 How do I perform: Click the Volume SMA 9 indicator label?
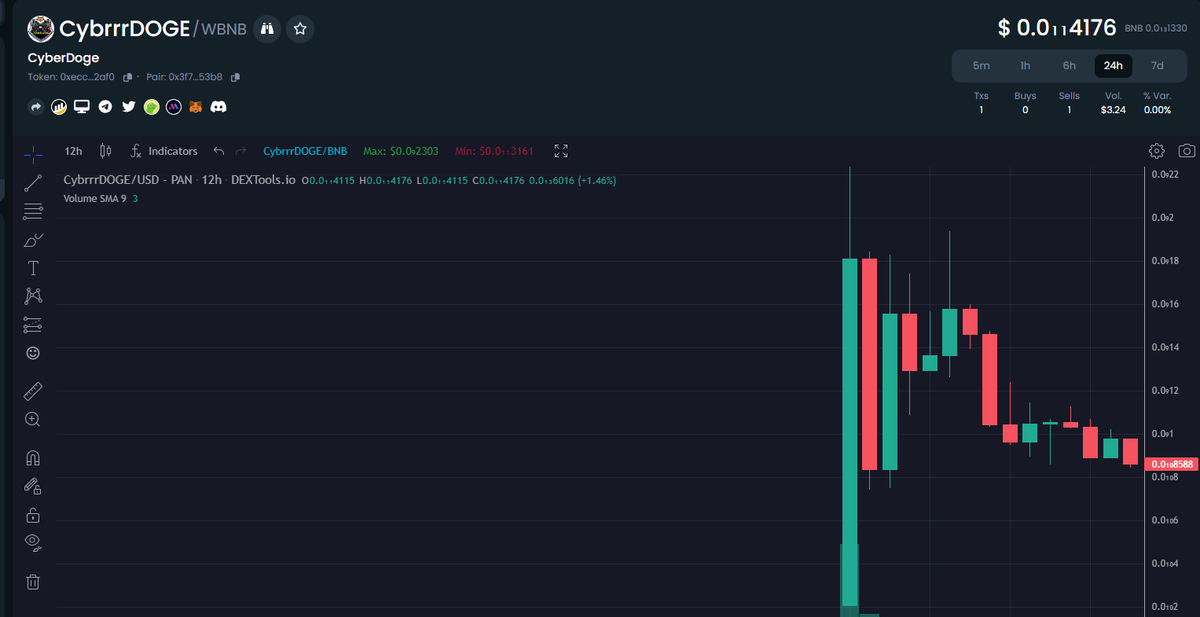94,199
